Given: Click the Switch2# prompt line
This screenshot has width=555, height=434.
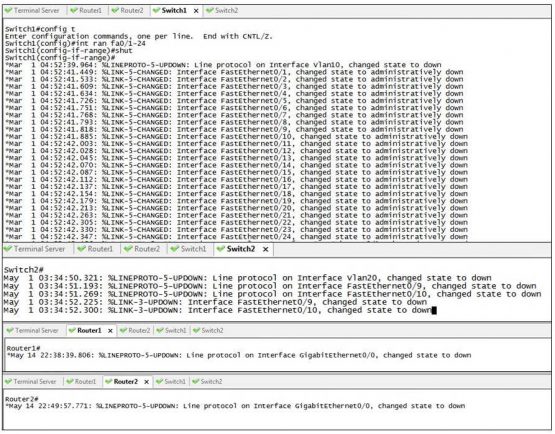Looking at the screenshot, I should click(24, 270).
